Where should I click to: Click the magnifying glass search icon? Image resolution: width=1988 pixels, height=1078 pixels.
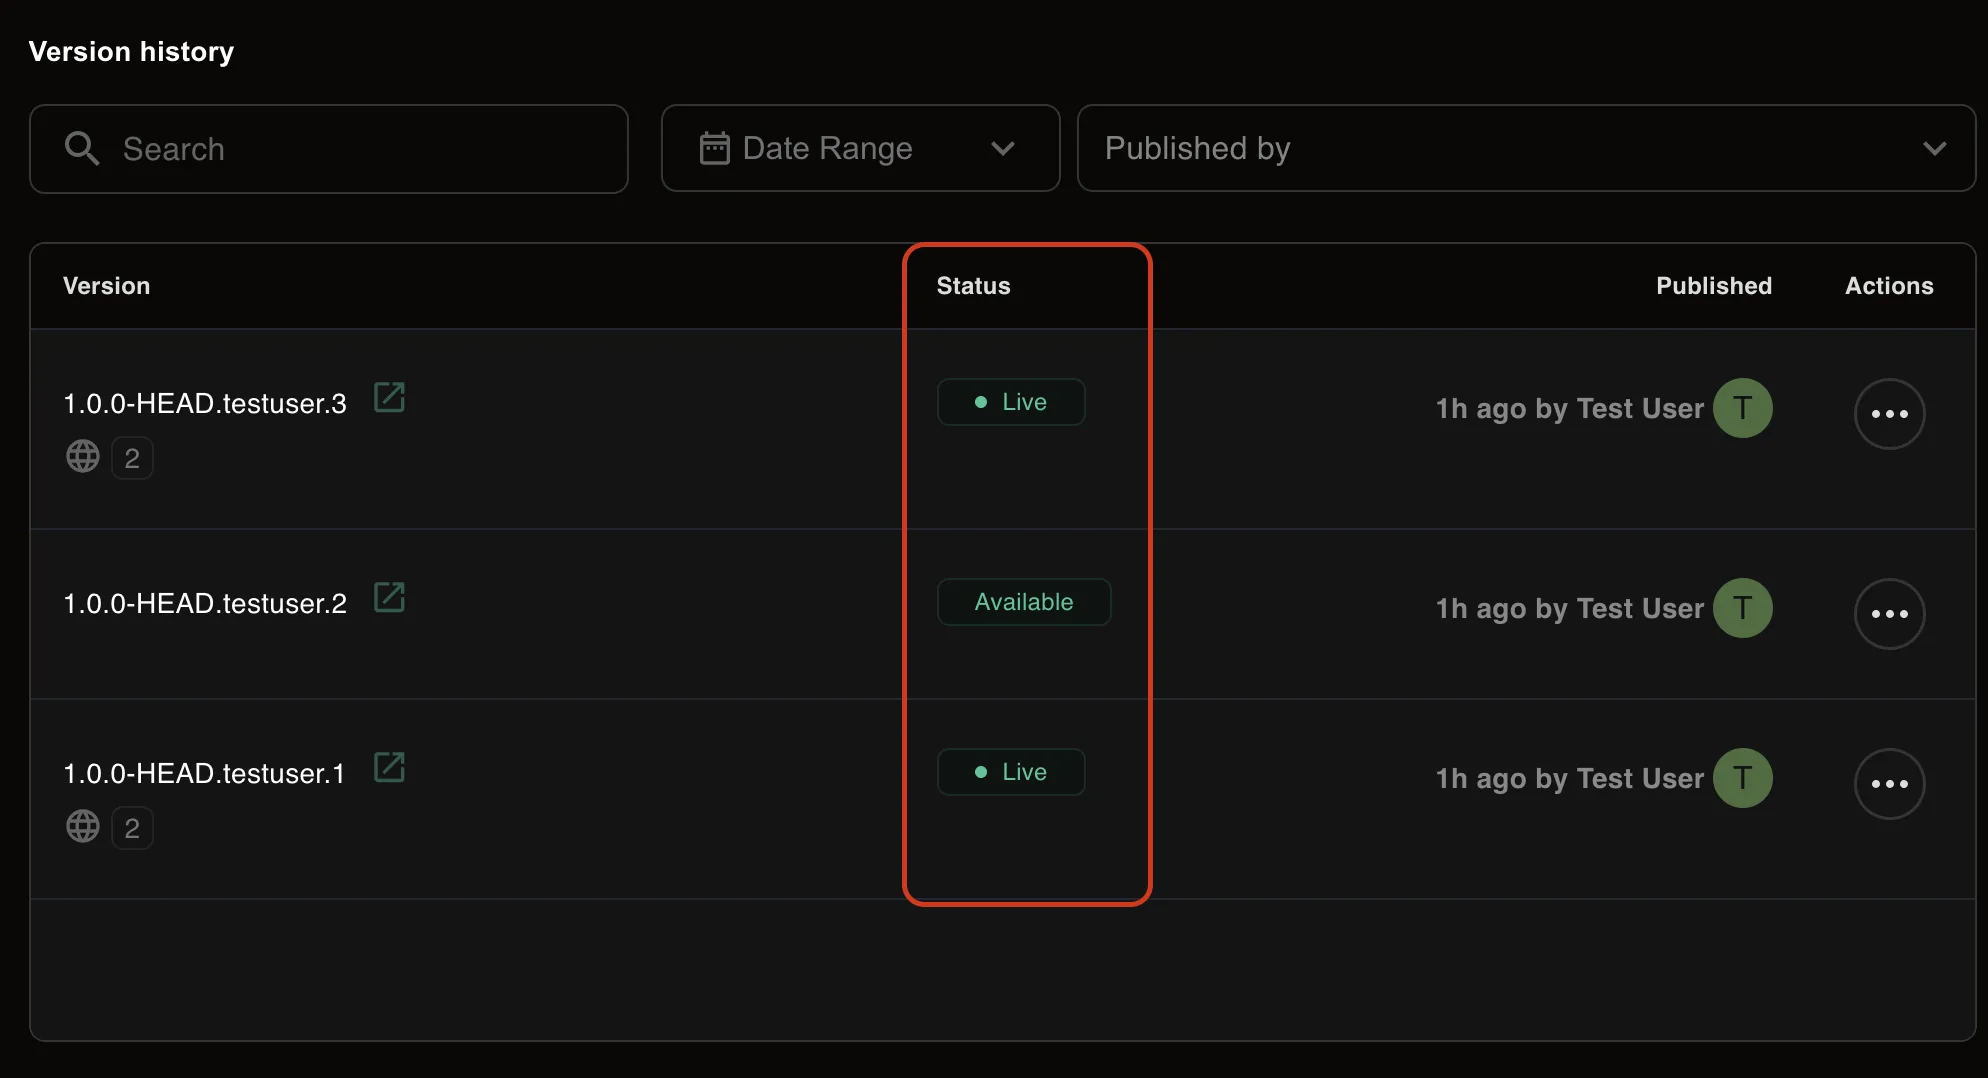(82, 149)
